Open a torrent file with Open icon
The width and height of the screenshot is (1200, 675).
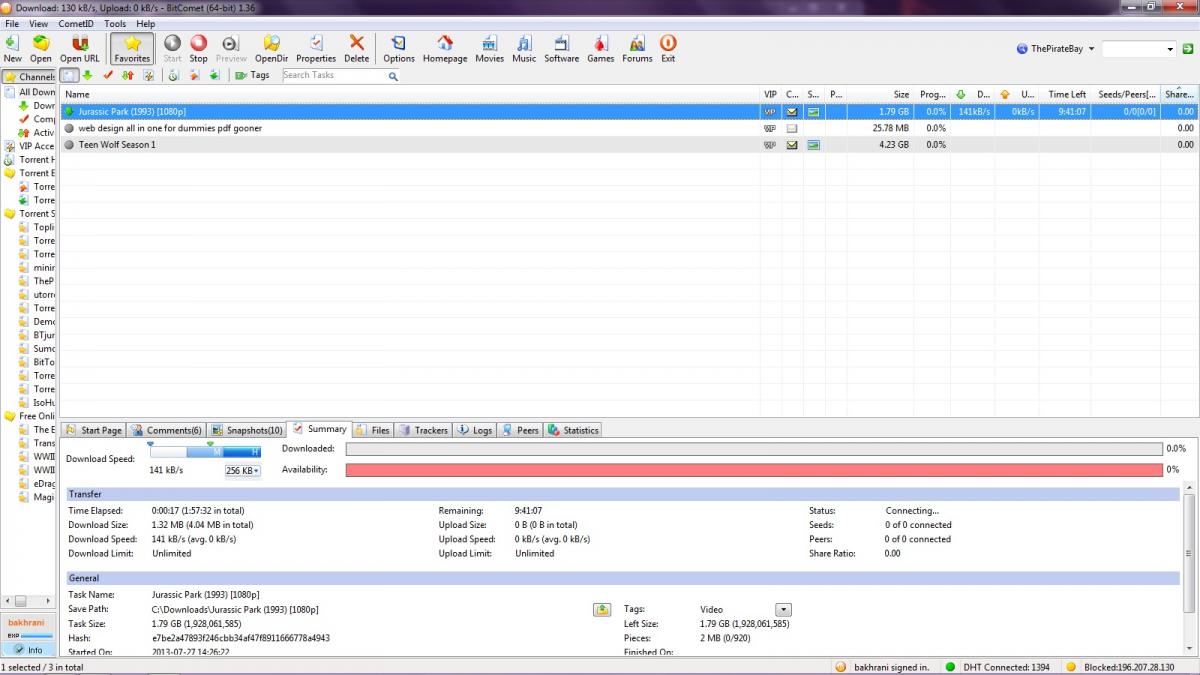coord(41,48)
